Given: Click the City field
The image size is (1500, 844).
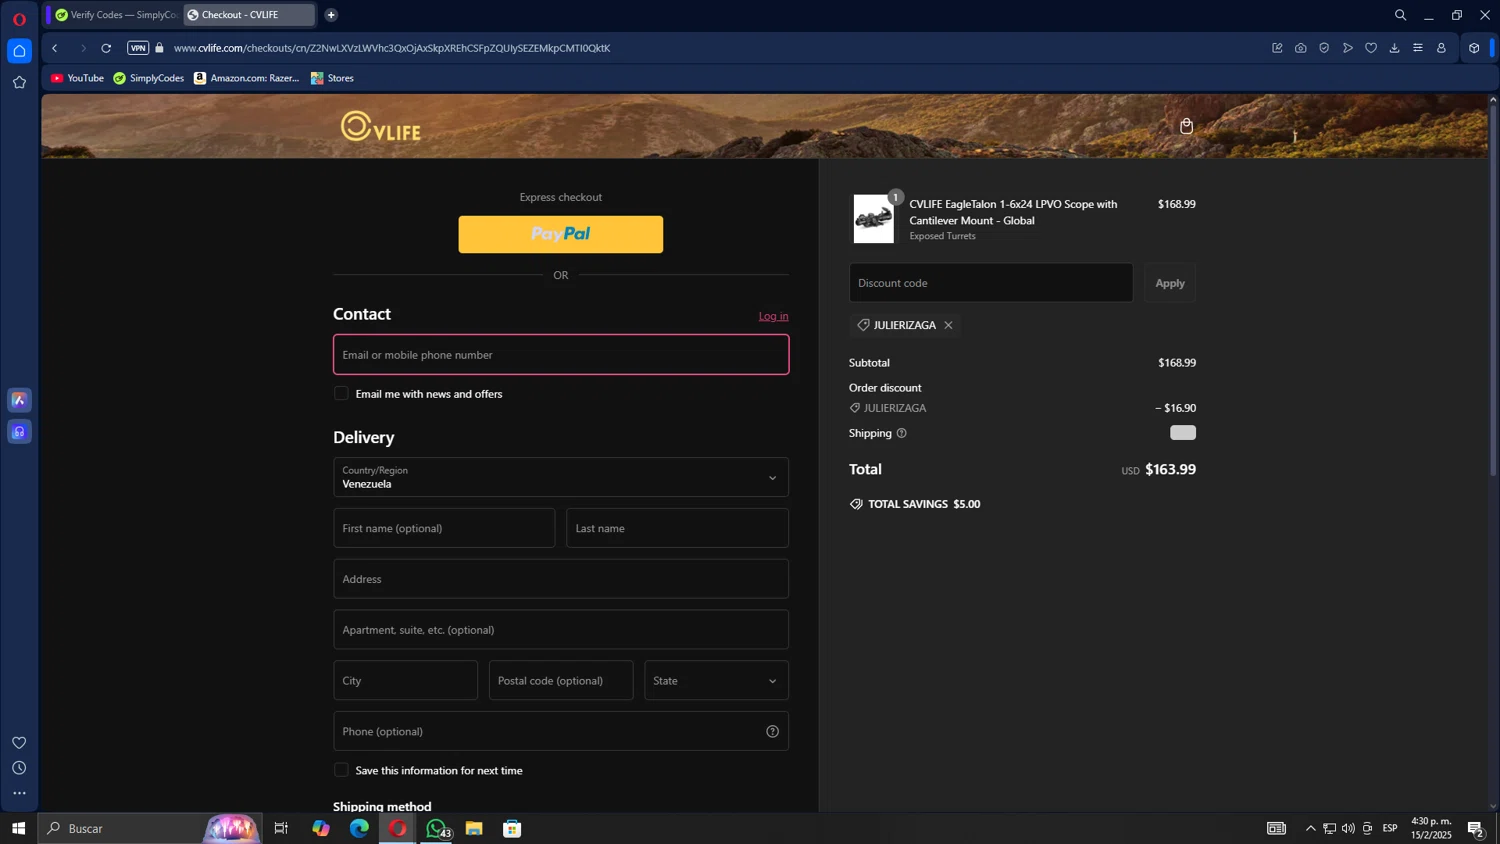Looking at the screenshot, I should tap(405, 680).
